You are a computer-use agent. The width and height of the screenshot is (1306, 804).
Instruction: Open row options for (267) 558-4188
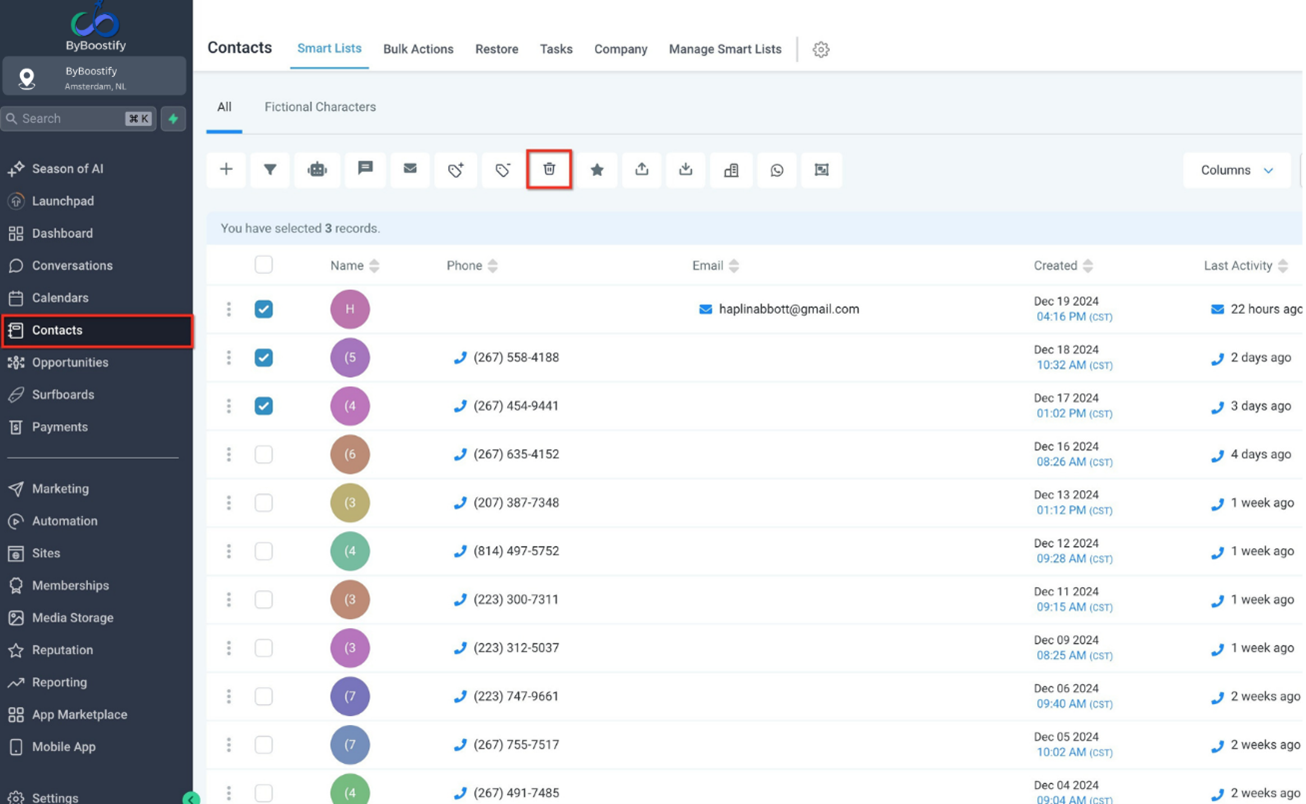coord(229,358)
